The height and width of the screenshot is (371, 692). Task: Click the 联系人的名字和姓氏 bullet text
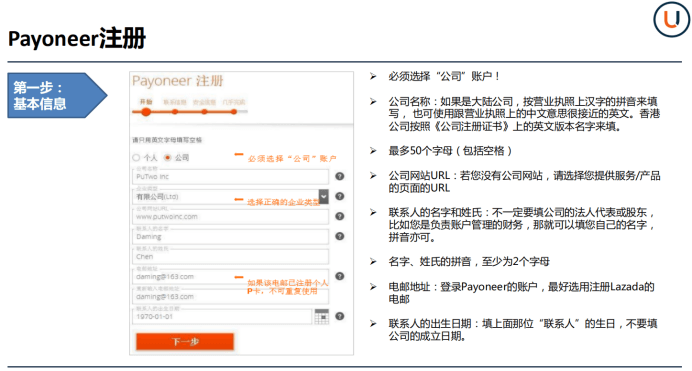point(522,225)
